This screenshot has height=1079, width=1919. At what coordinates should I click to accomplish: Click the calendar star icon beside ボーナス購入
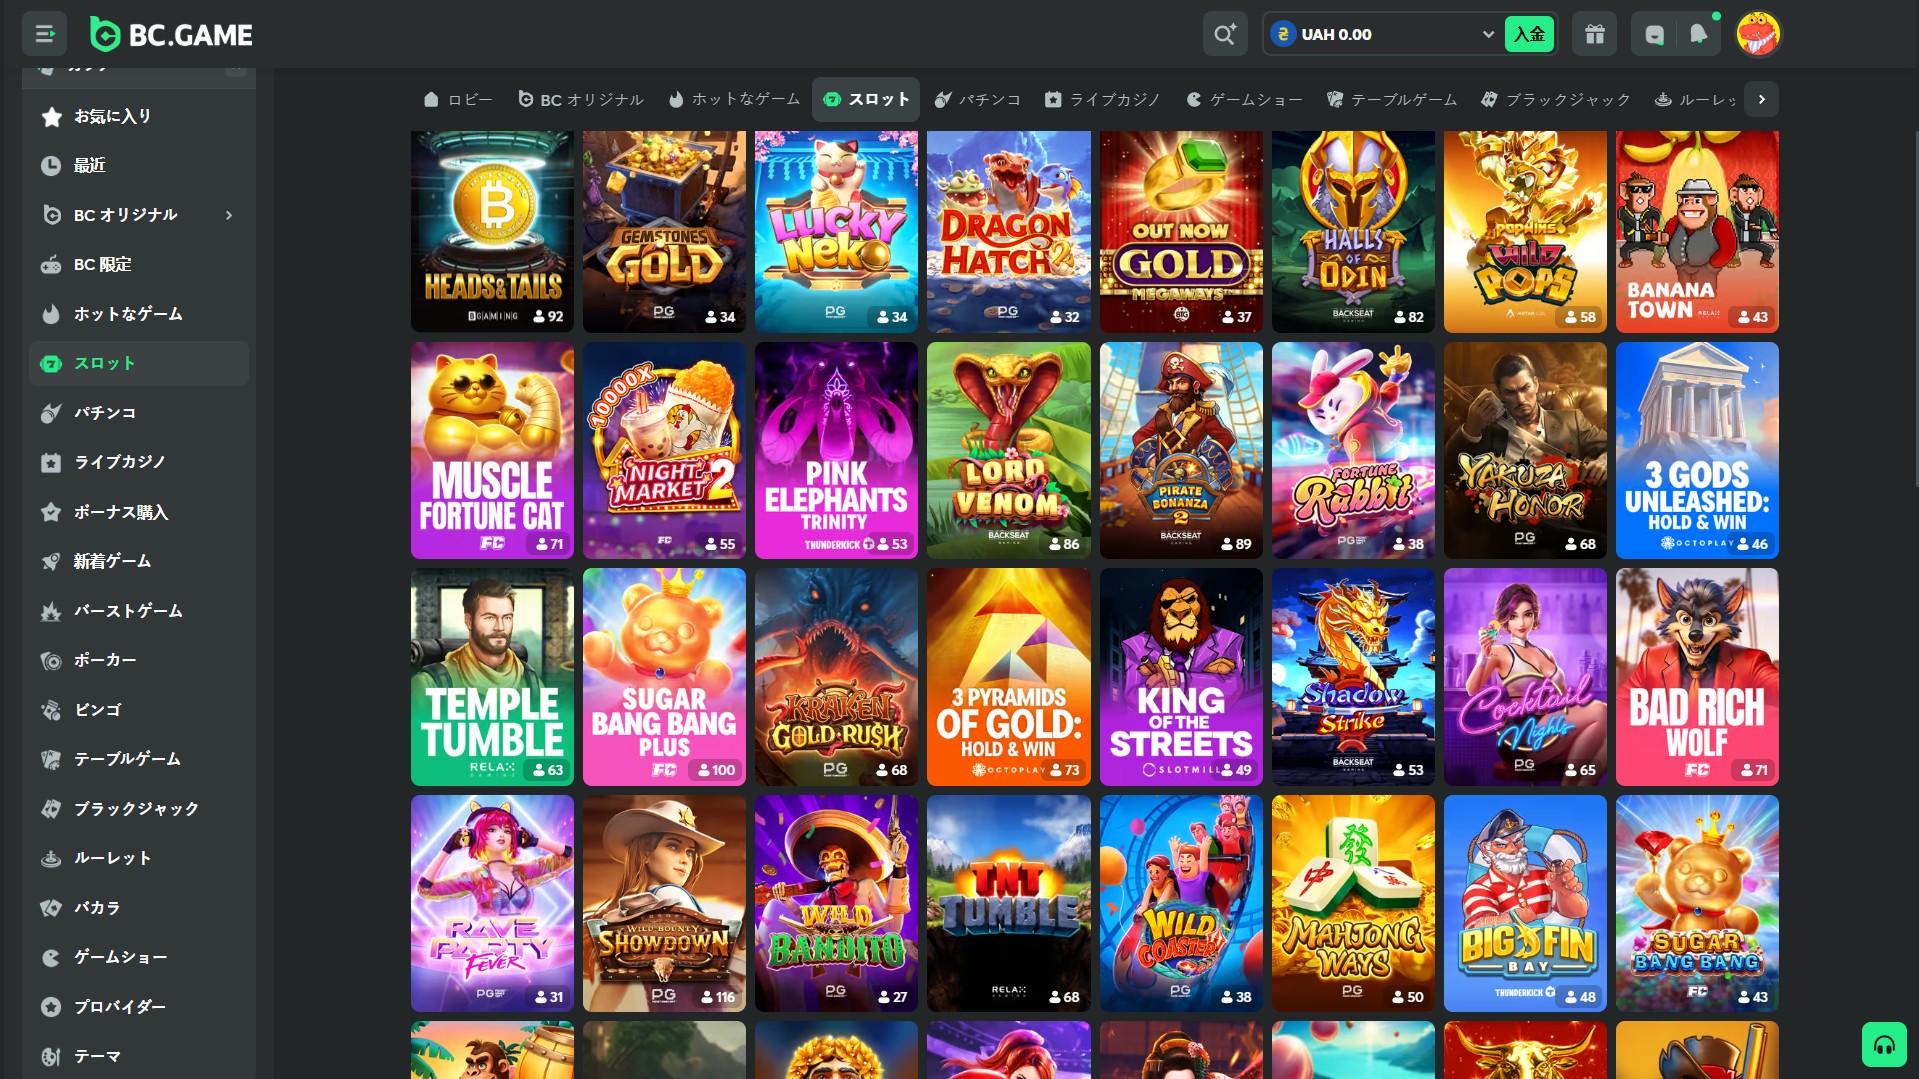[x=51, y=512]
